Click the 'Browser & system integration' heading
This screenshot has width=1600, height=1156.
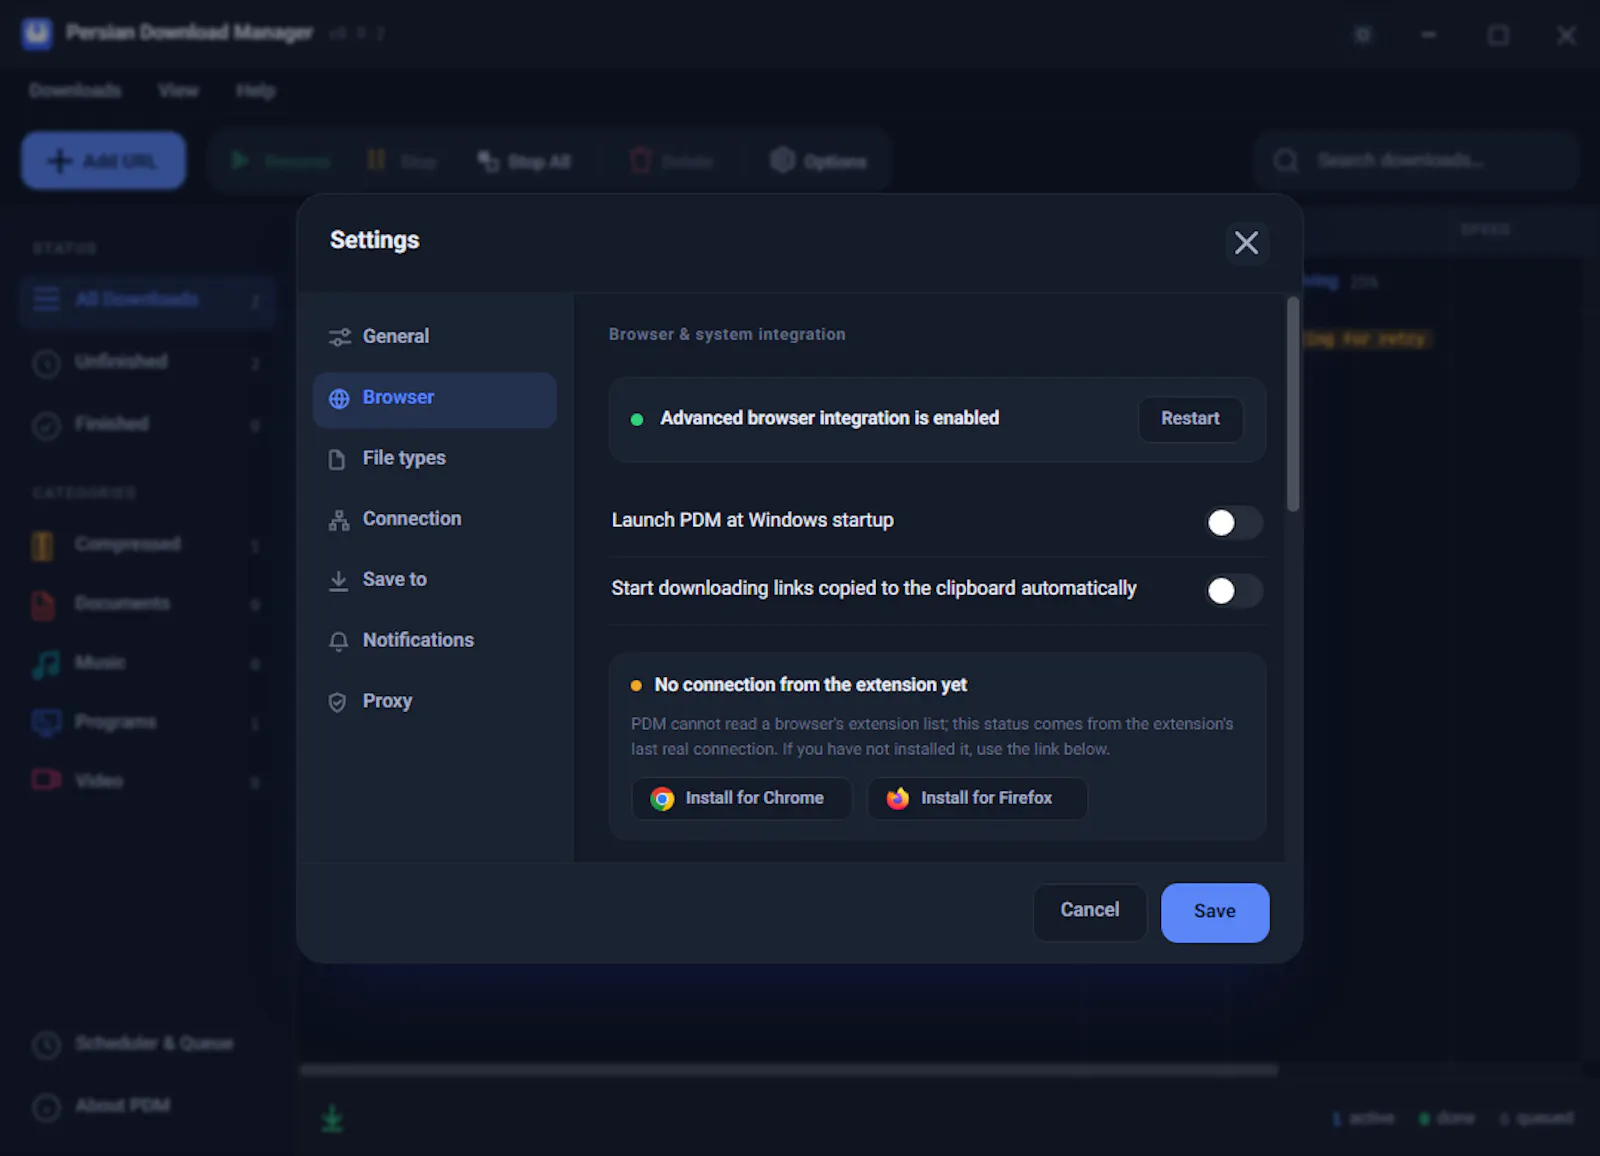[x=727, y=335]
